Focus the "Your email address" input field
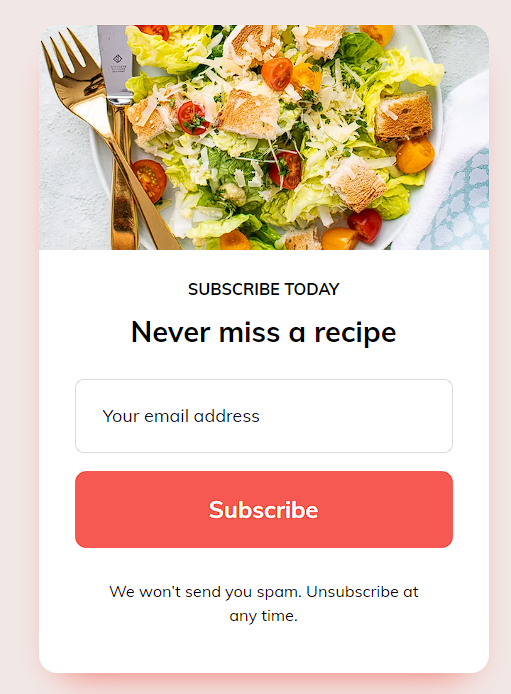The width and height of the screenshot is (511, 694). coord(264,416)
